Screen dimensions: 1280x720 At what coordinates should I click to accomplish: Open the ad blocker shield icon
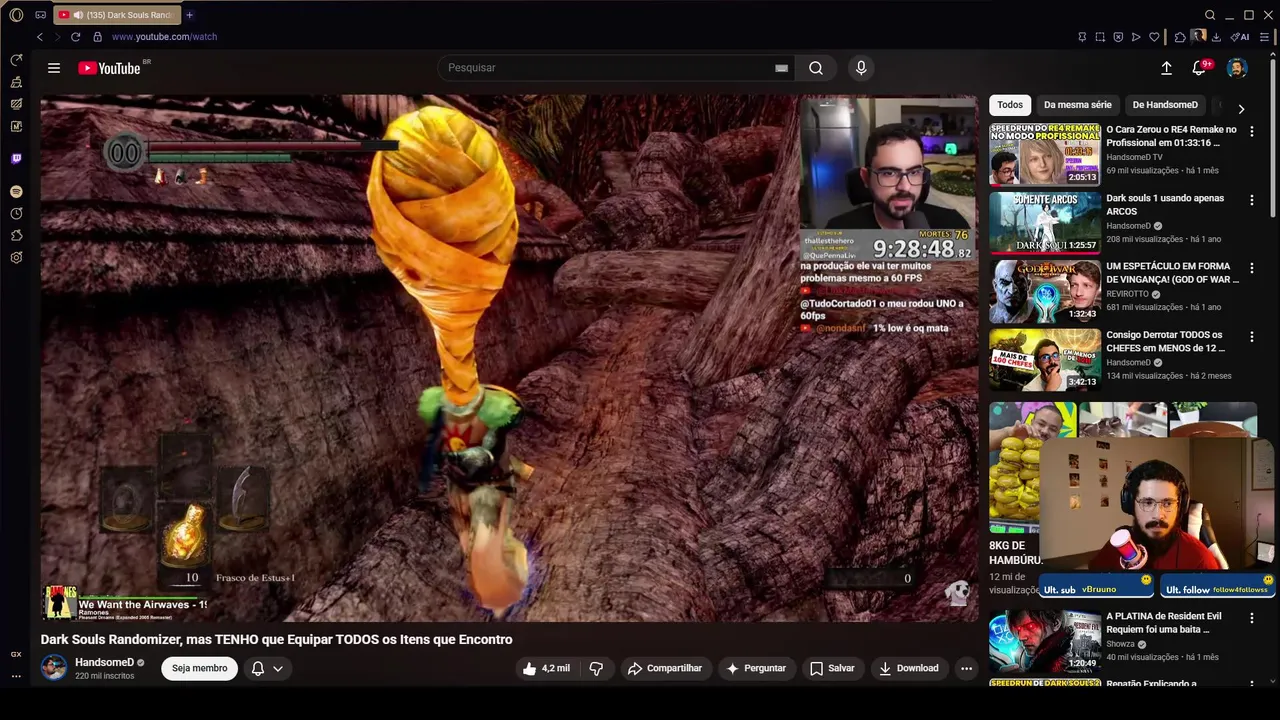1118,37
